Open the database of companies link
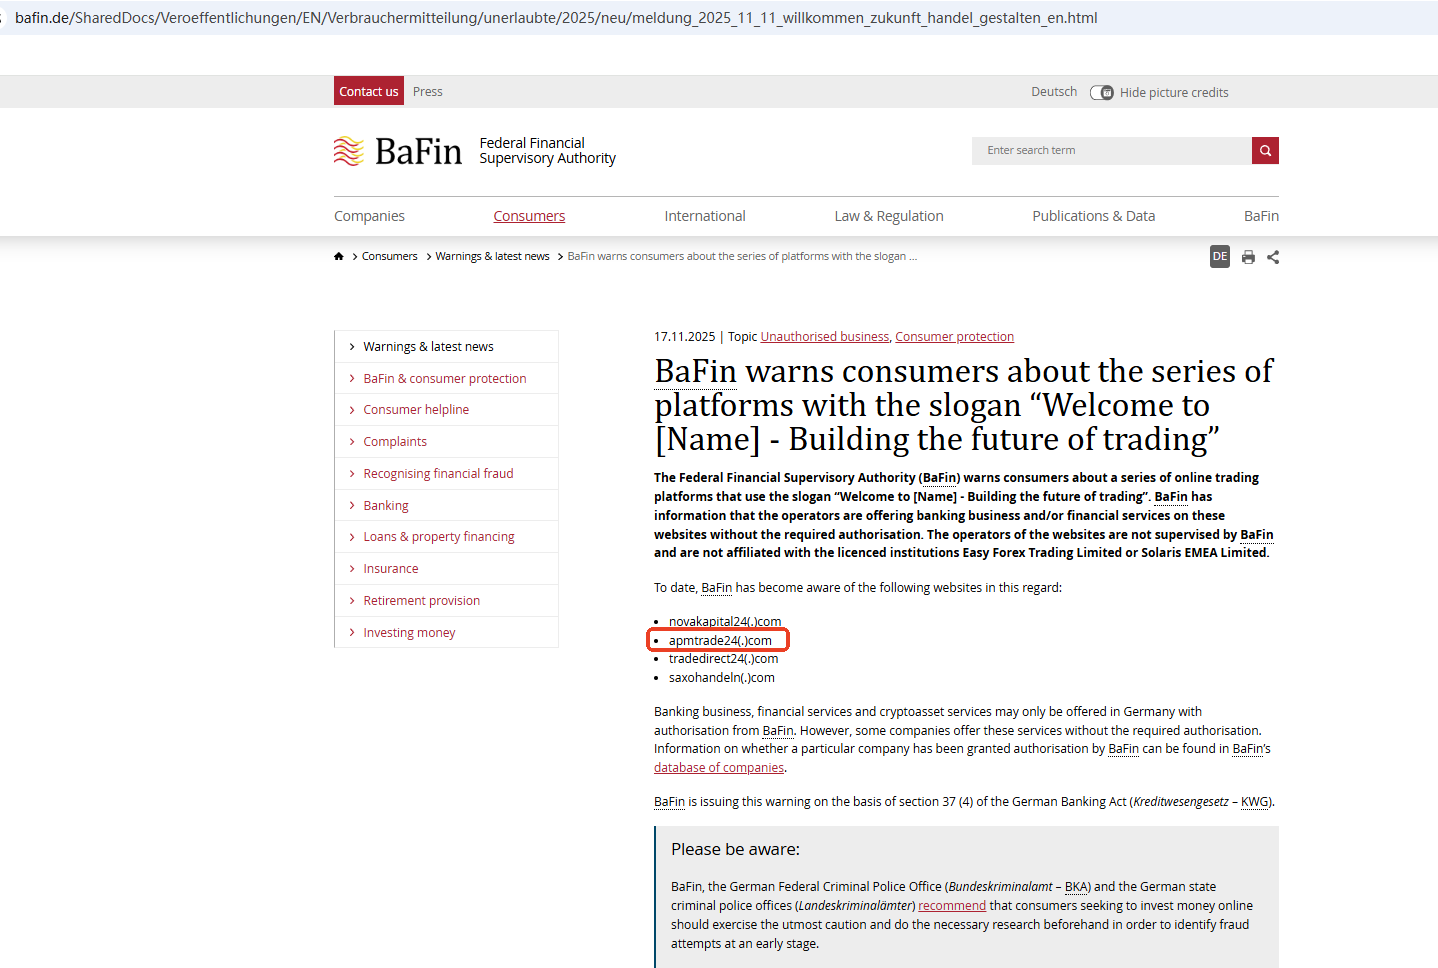Viewport: 1438px width, 968px height. [719, 768]
